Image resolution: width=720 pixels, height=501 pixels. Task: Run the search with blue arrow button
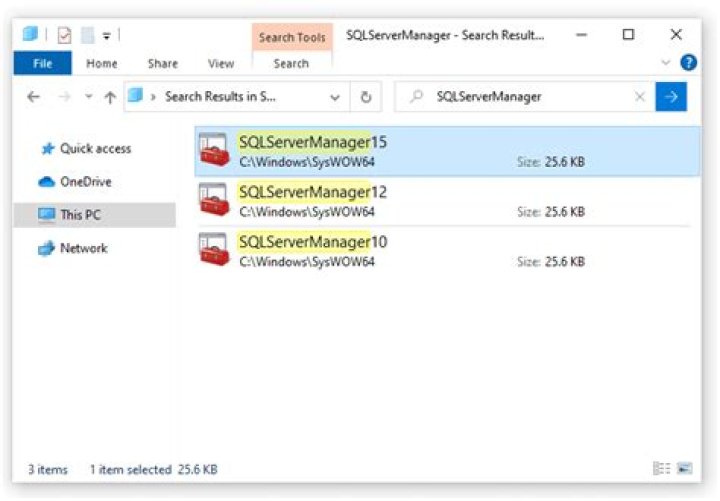point(671,96)
